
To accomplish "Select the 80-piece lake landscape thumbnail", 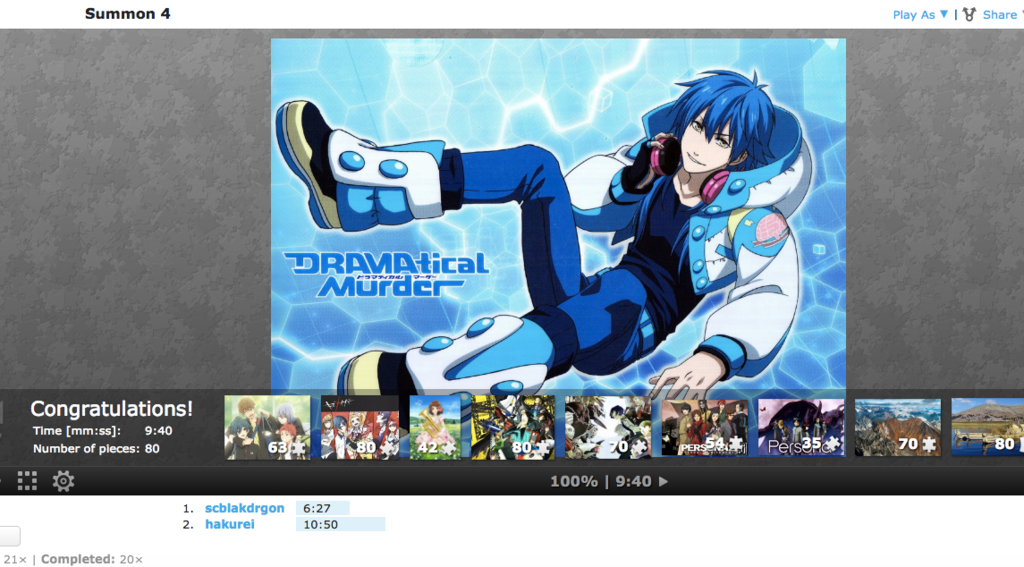I will (987, 427).
